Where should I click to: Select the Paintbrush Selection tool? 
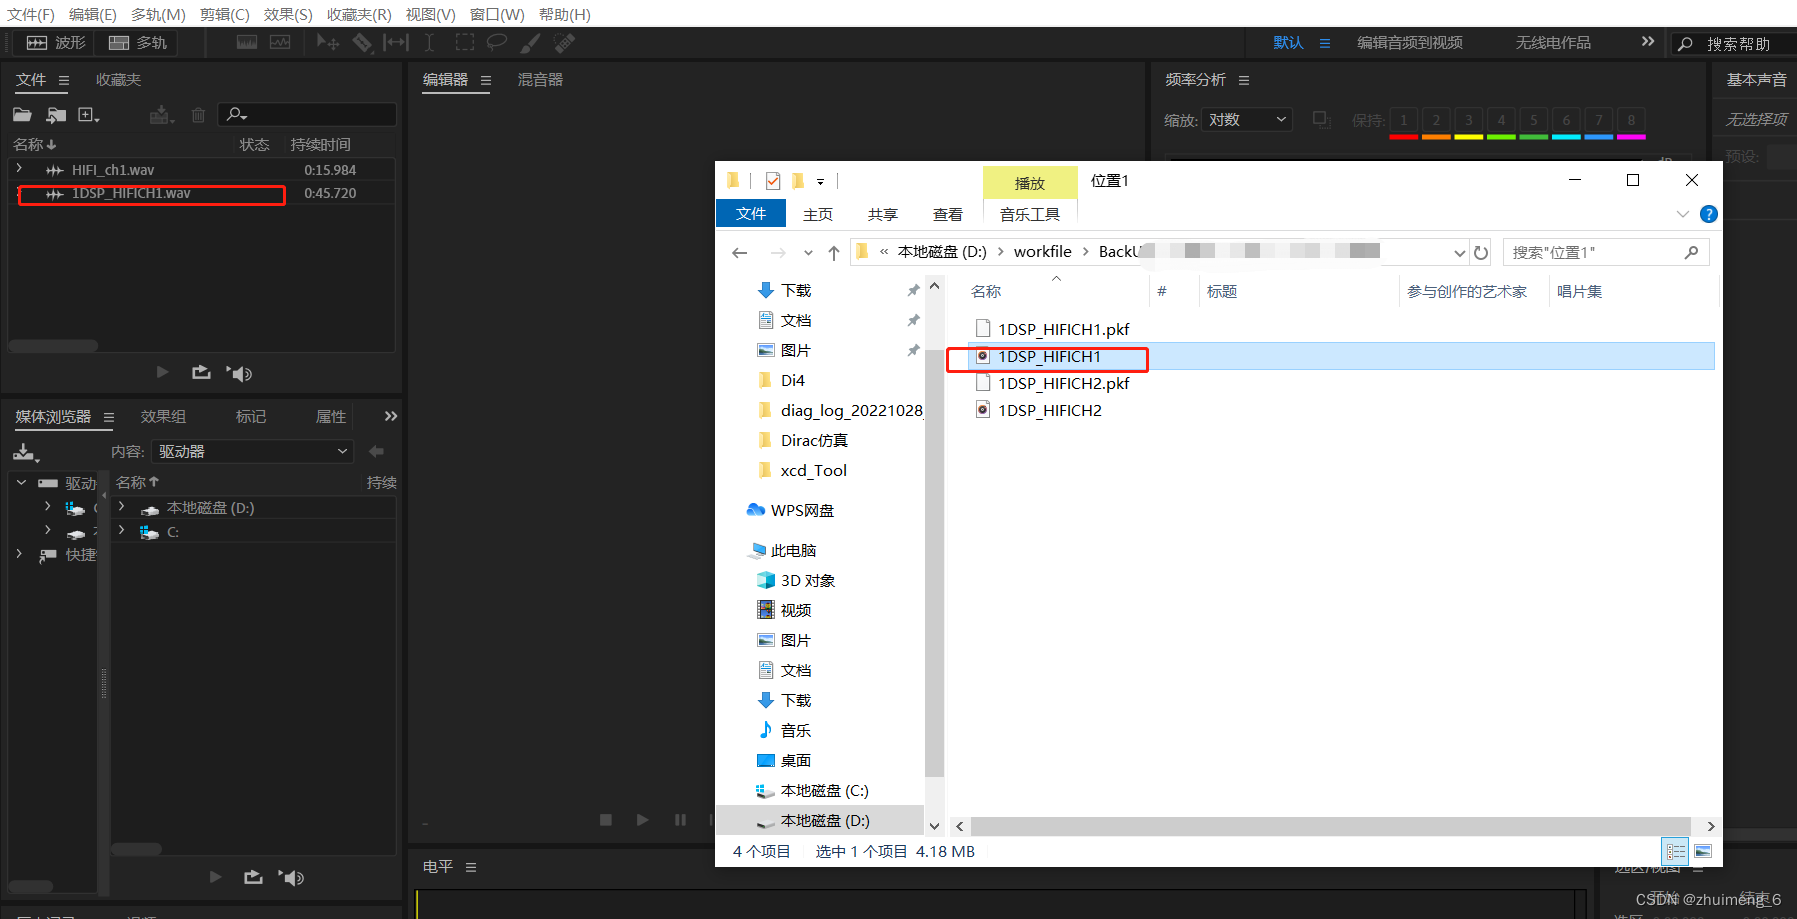(530, 43)
